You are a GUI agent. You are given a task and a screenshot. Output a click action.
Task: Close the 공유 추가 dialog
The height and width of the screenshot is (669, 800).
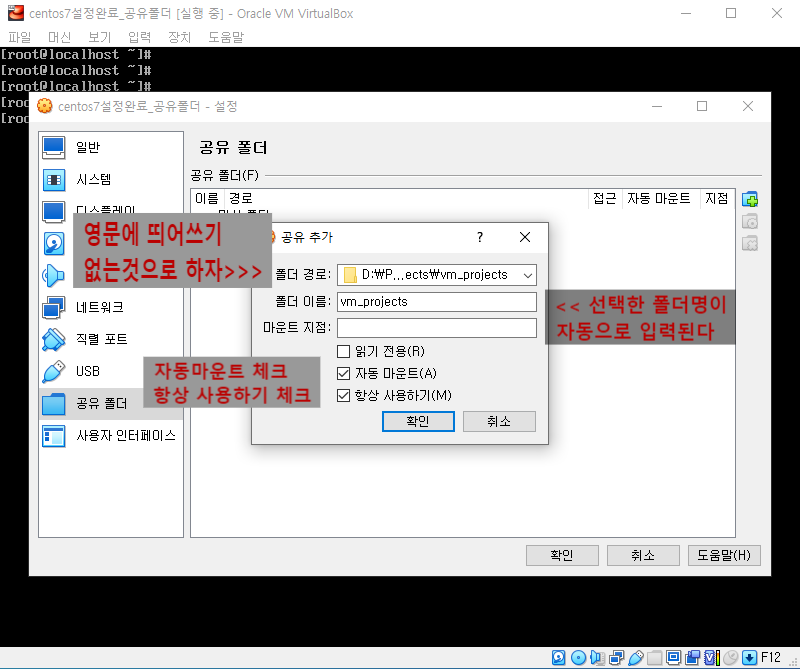coord(525,237)
